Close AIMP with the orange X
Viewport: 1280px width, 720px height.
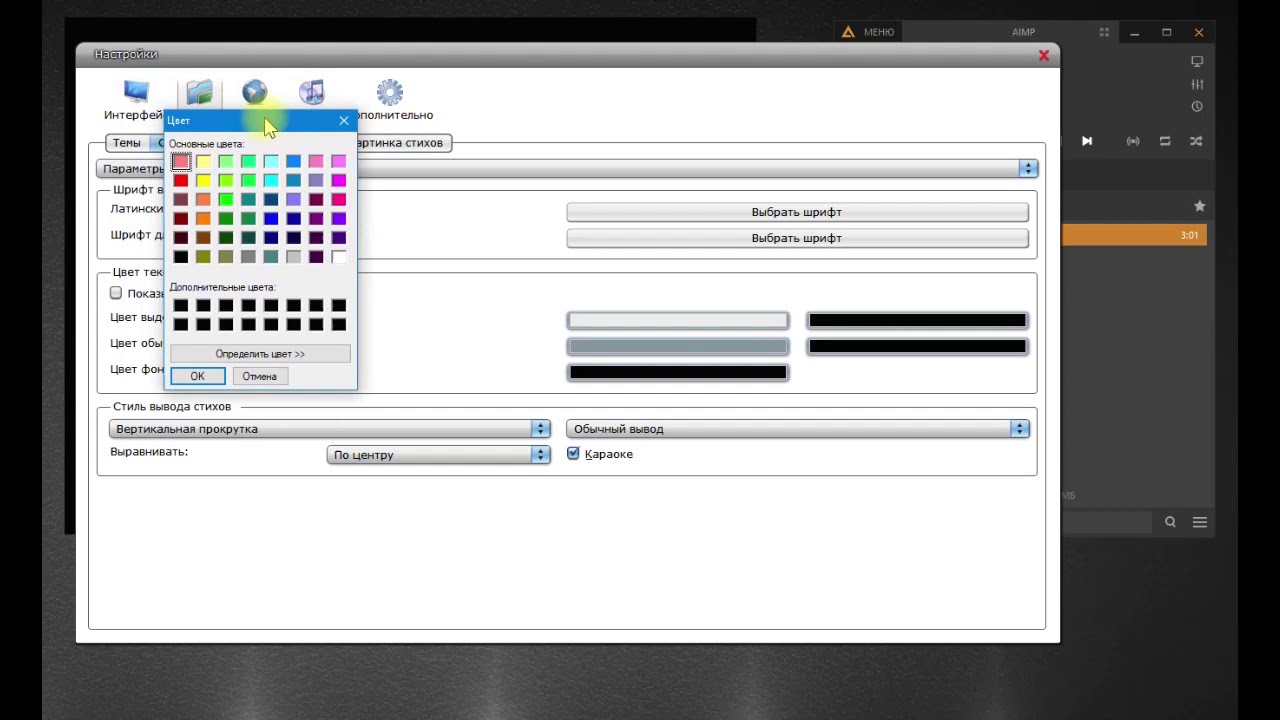[1199, 32]
